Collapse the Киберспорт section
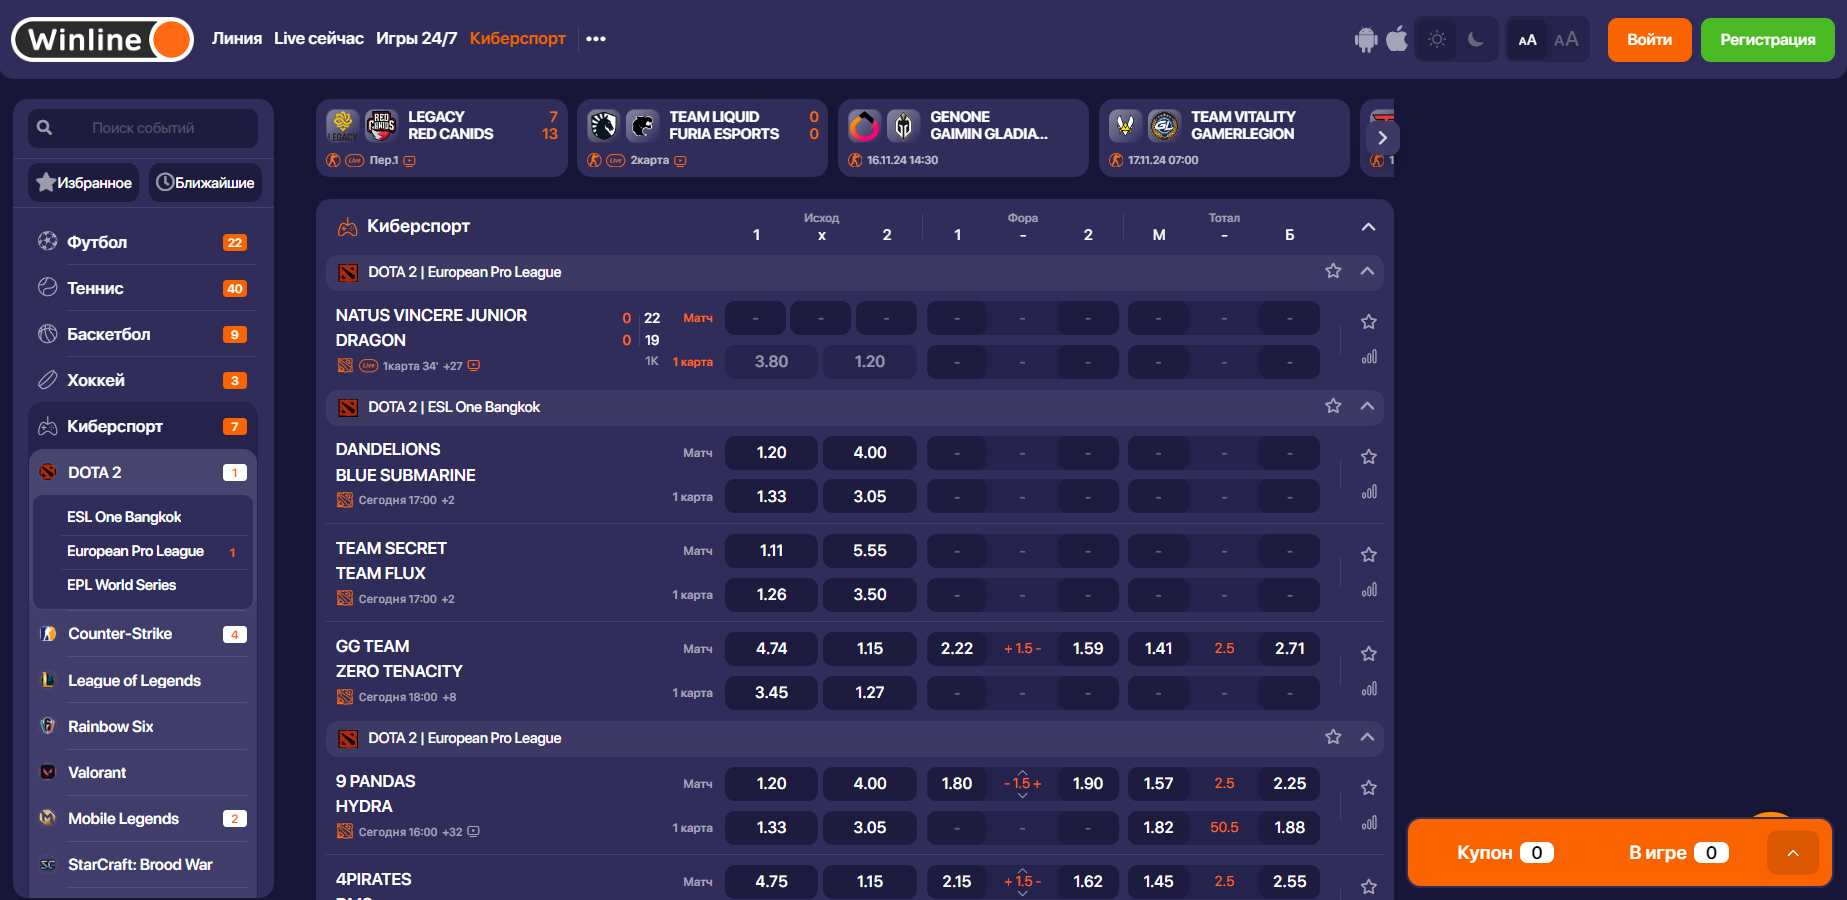This screenshot has width=1847, height=900. point(1368,227)
